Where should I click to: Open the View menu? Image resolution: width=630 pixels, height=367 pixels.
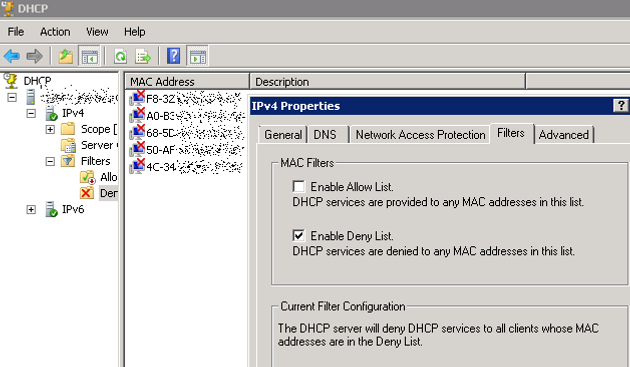click(x=97, y=32)
